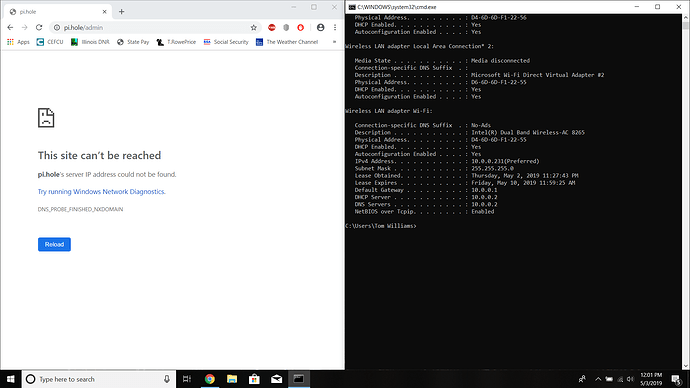Open Chrome profile avatar
This screenshot has height=388, width=690.
320,27
